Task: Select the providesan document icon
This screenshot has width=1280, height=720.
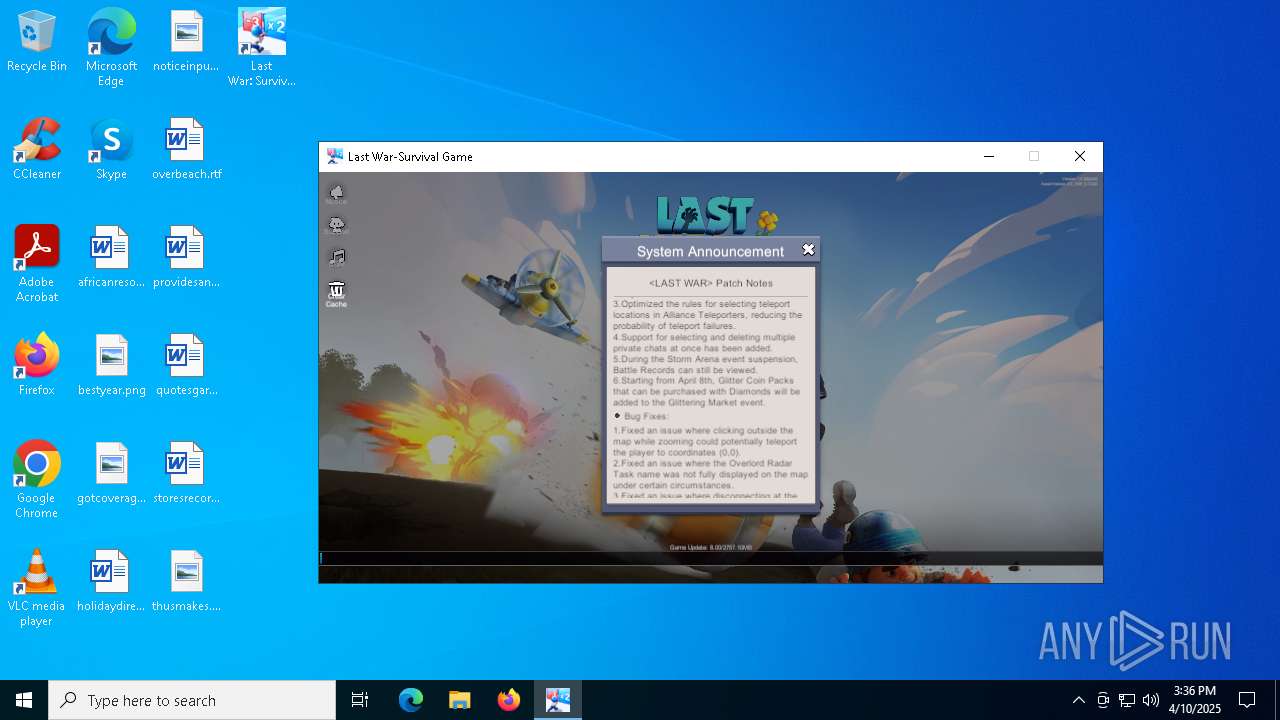Action: 186,258
